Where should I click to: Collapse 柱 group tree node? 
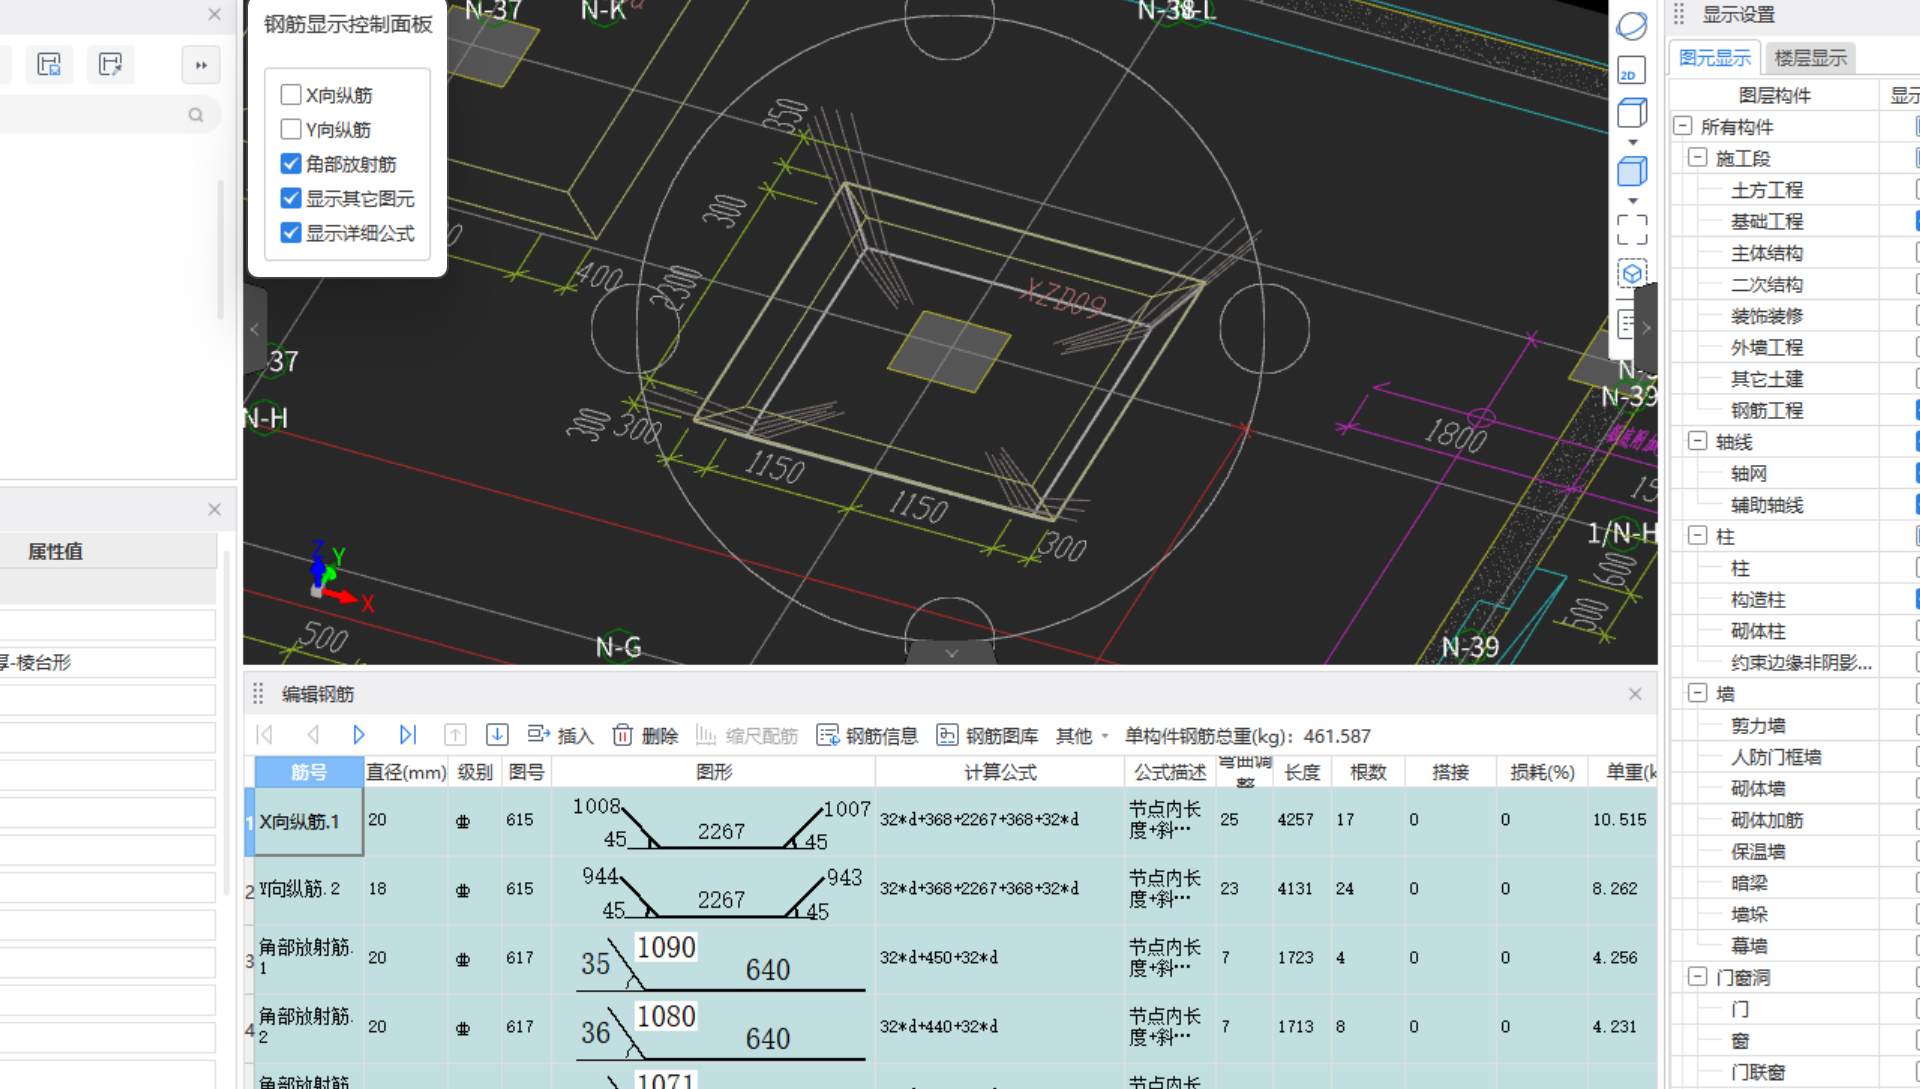1697,536
